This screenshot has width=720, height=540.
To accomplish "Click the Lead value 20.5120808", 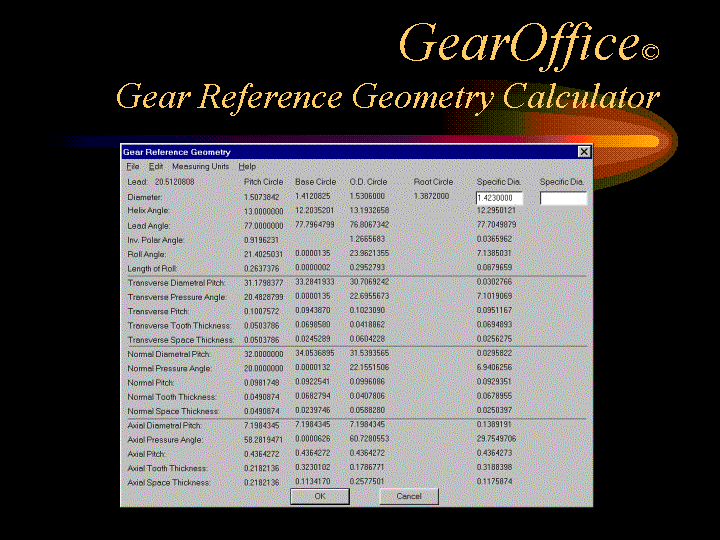I will (x=175, y=182).
